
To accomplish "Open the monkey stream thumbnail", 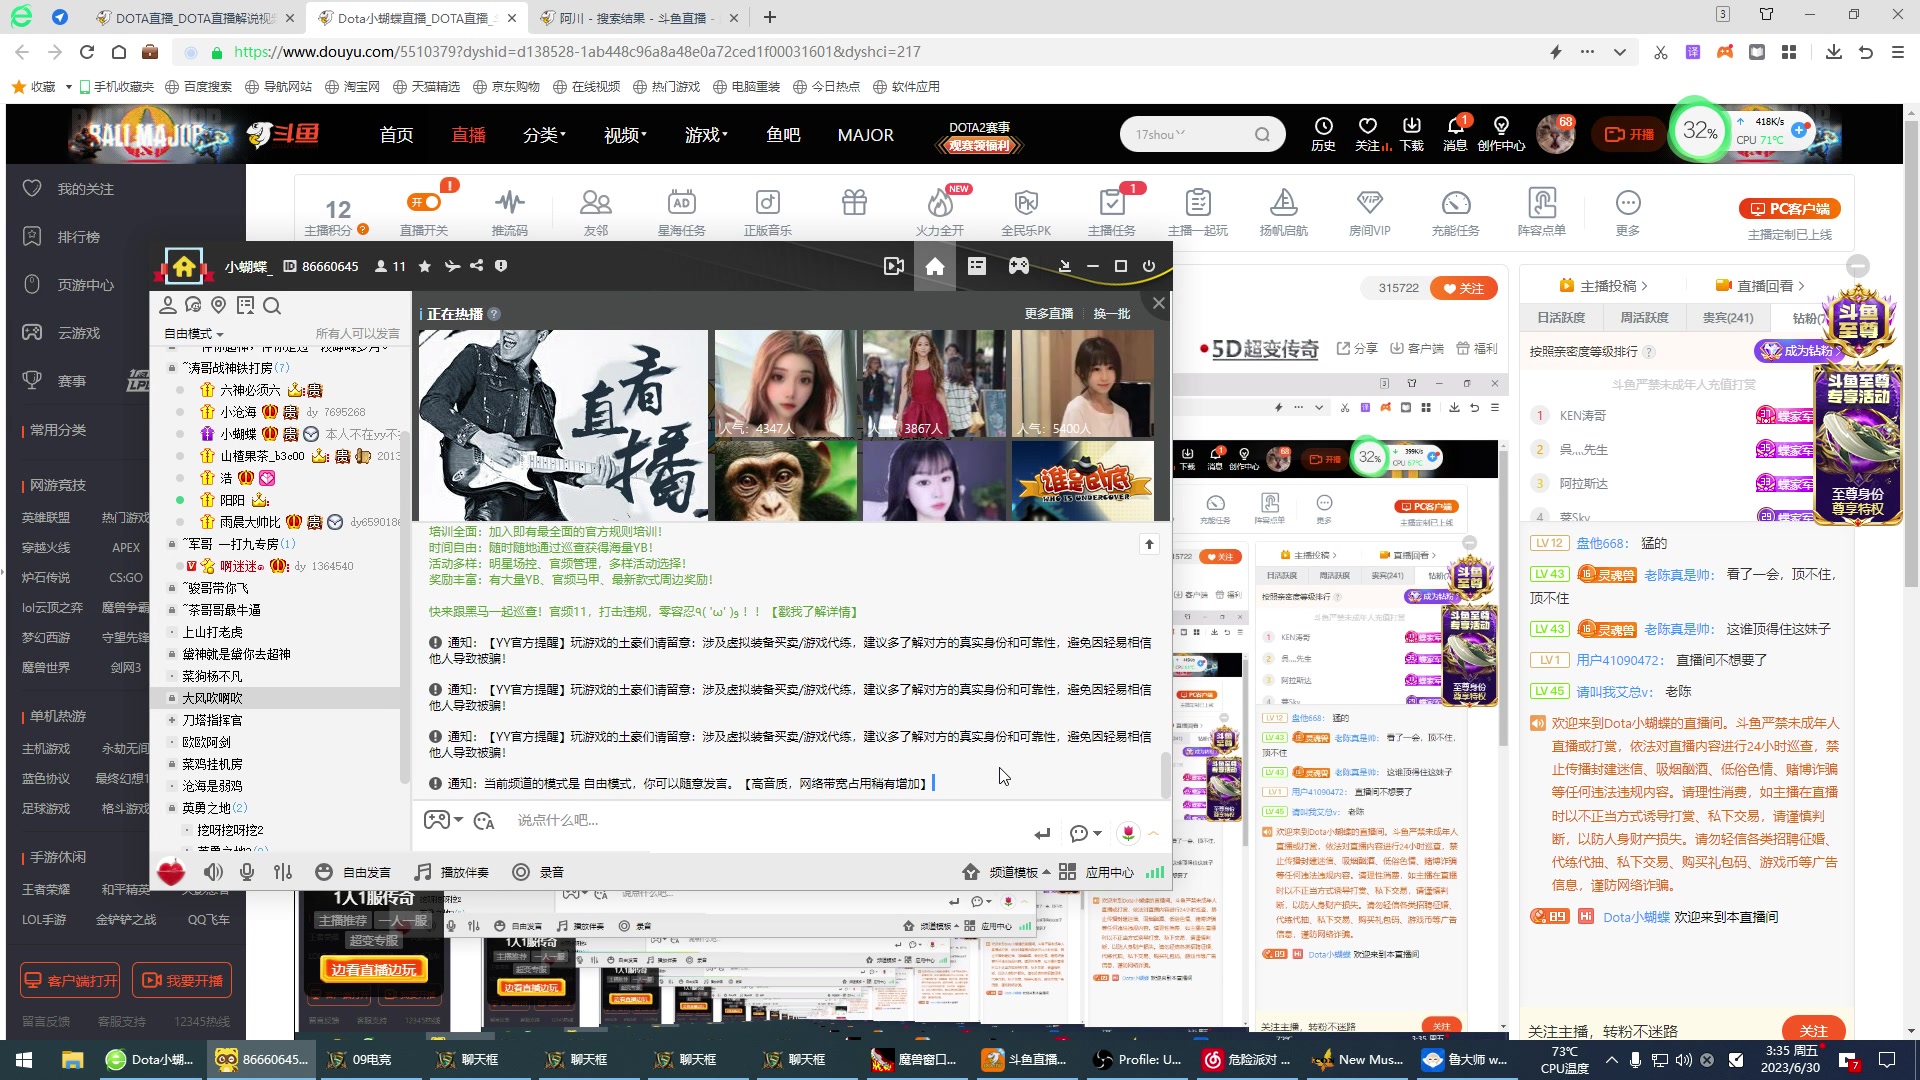I will click(x=786, y=481).
